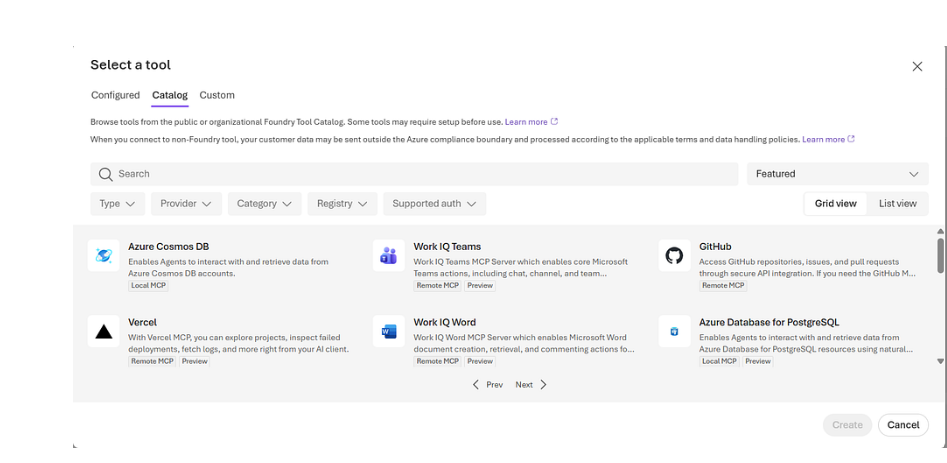Click the Create button
Screen dimensions: 947x463
click(x=847, y=425)
